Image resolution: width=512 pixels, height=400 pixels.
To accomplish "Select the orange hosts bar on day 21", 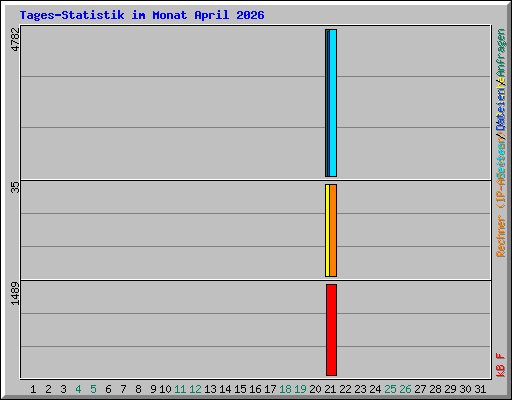I will point(333,230).
